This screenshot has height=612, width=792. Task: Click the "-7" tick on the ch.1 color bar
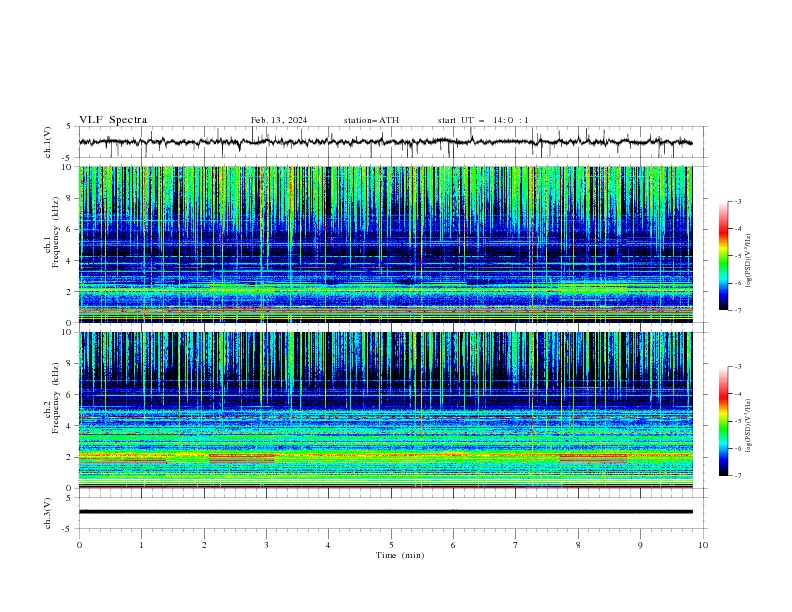pyautogui.click(x=737, y=310)
